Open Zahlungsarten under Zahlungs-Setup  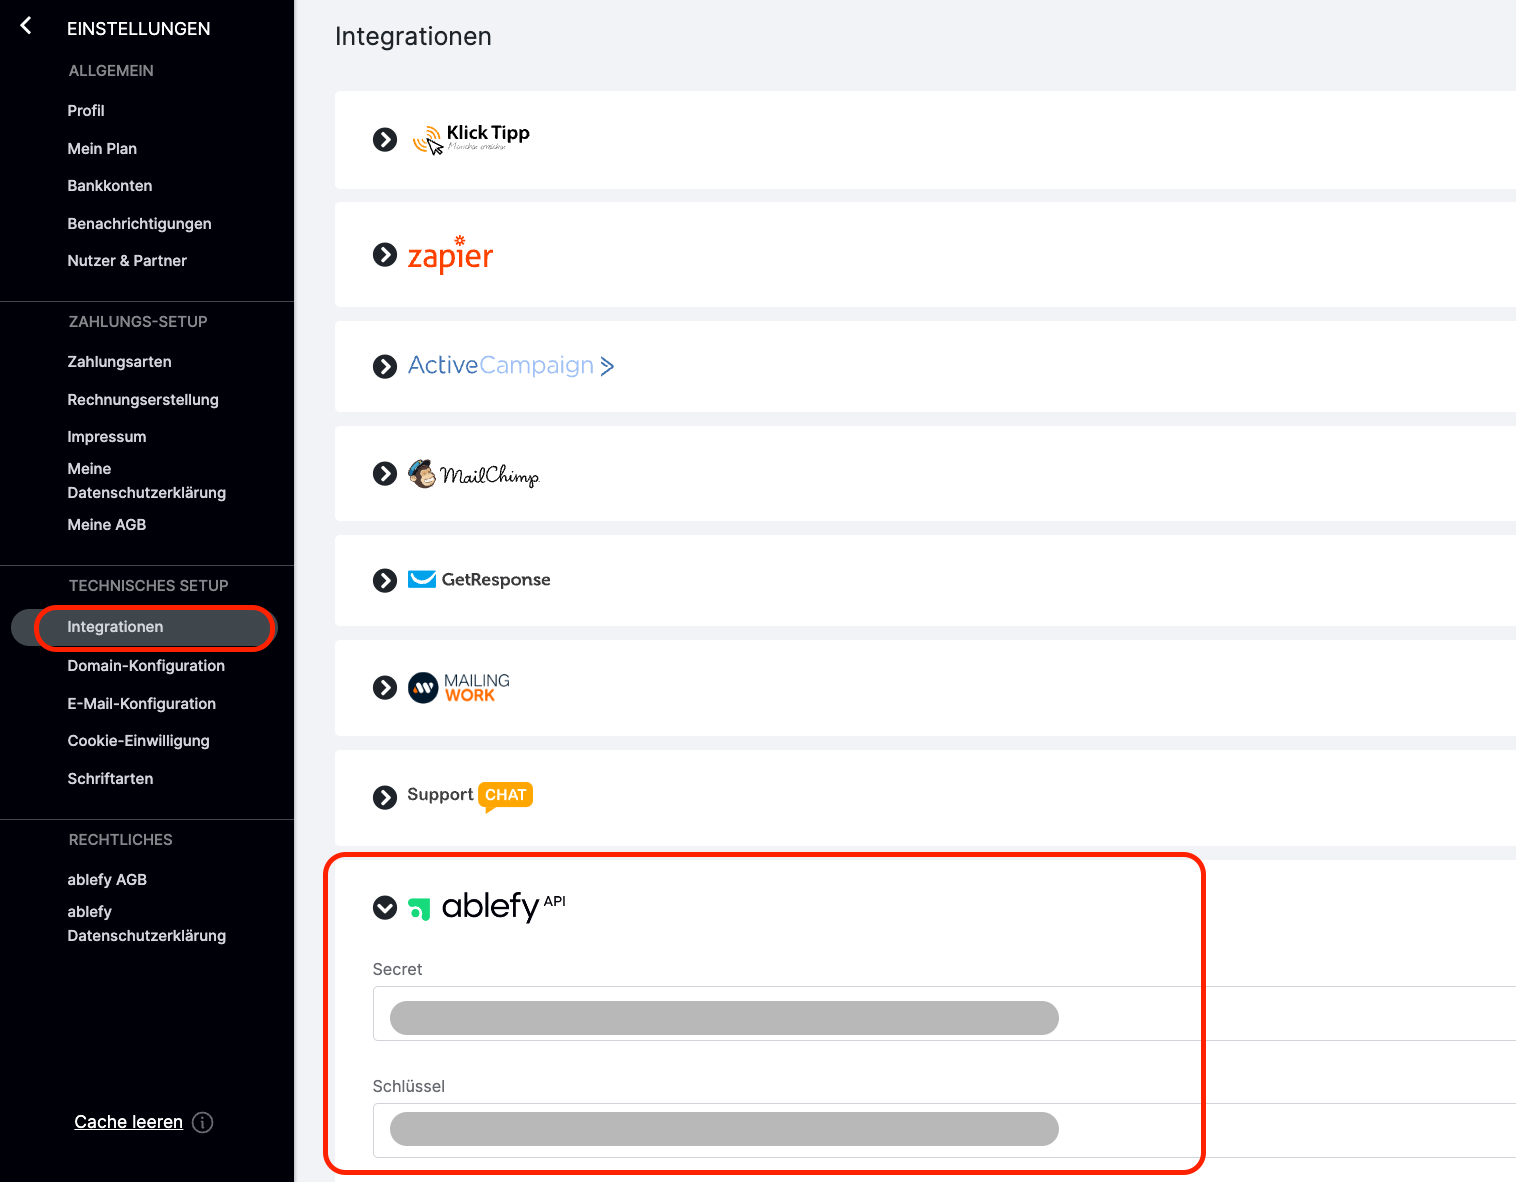click(119, 362)
